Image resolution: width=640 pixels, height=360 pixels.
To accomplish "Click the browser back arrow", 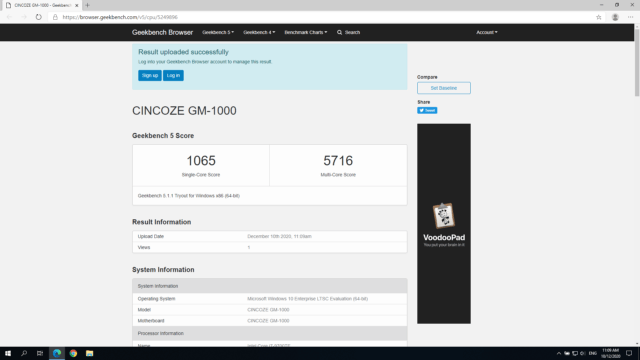I will coord(9,17).
